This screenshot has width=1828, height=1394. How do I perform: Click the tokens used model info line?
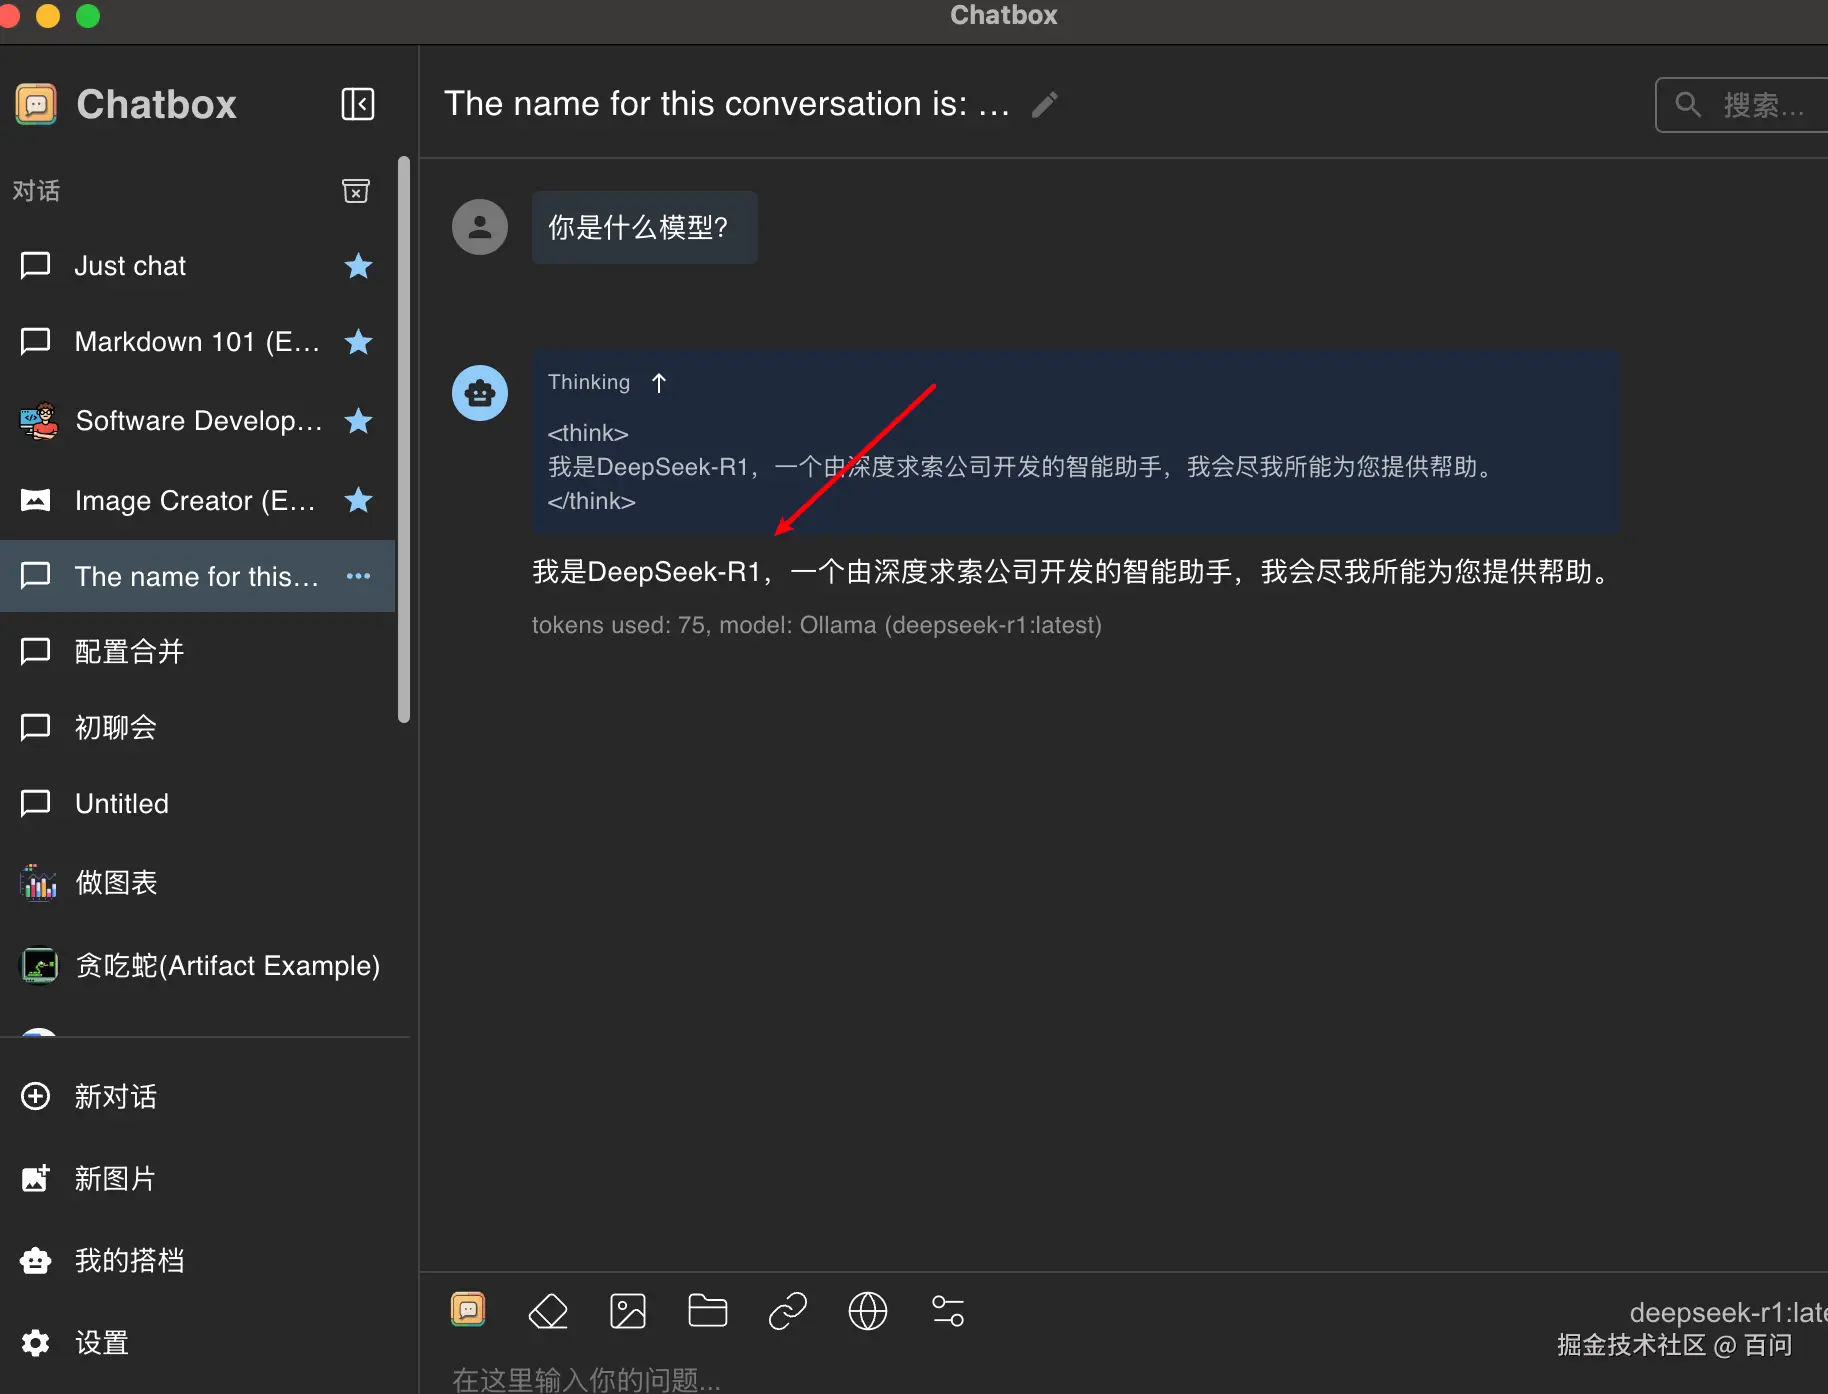816,625
